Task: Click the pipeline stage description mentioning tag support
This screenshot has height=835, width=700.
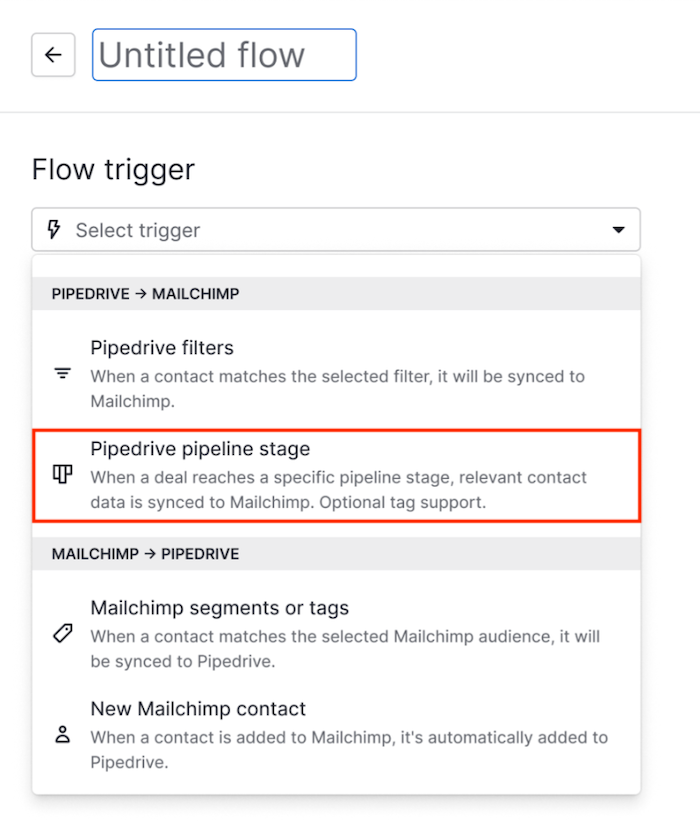Action: point(338,490)
